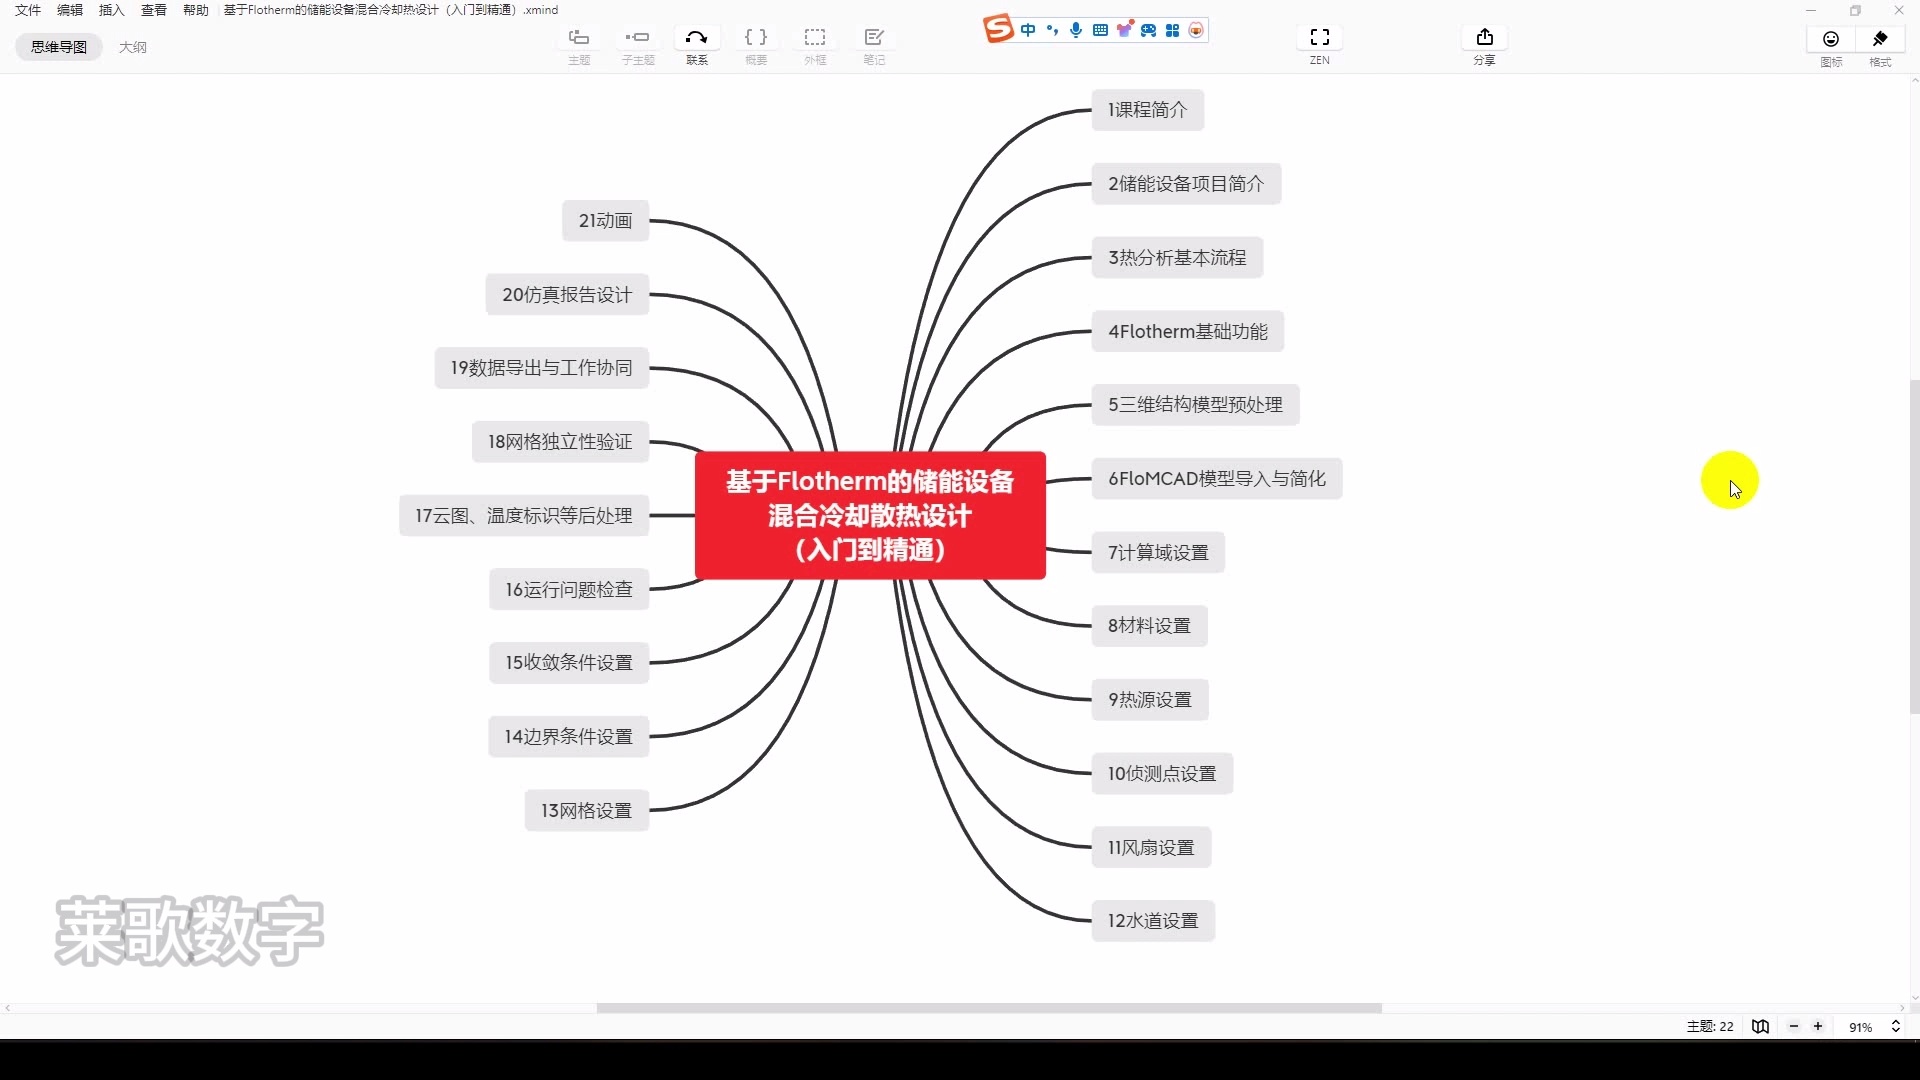Select the Relationship (联系) tool
The width and height of the screenshot is (1920, 1080).
(697, 38)
